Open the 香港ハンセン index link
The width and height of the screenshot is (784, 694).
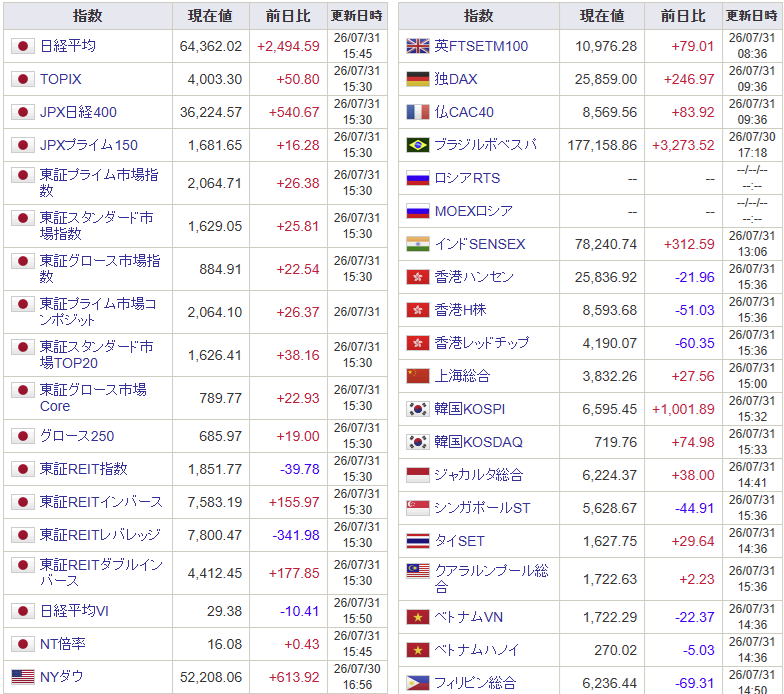click(474, 277)
